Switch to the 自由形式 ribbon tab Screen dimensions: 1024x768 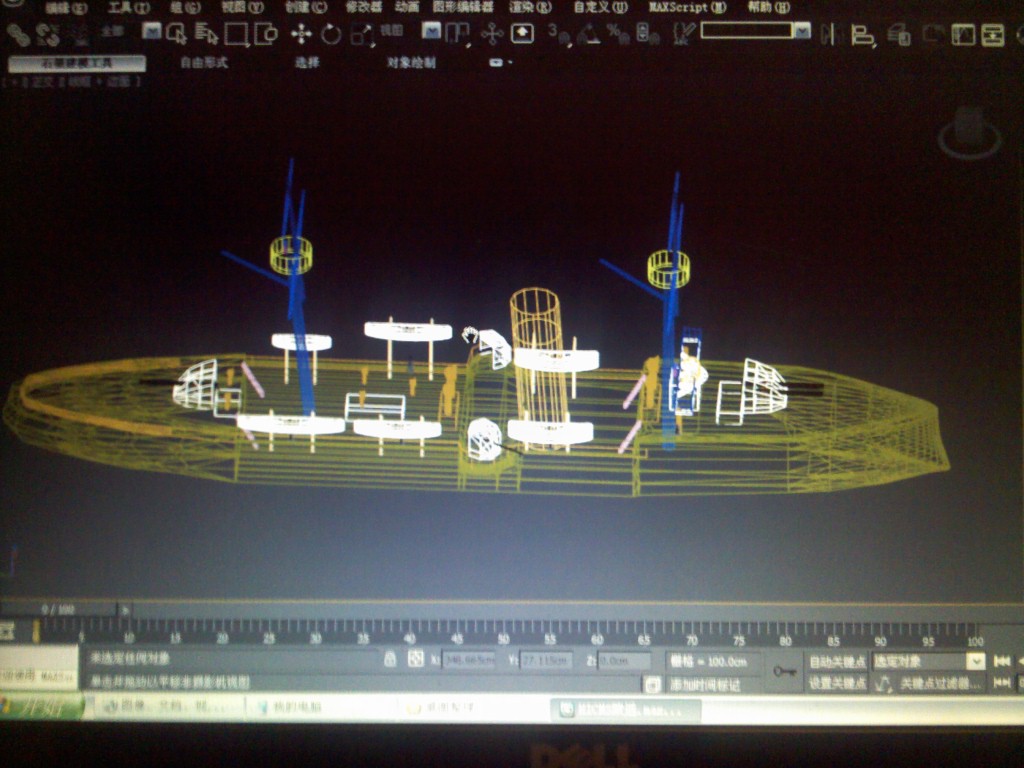[x=204, y=63]
